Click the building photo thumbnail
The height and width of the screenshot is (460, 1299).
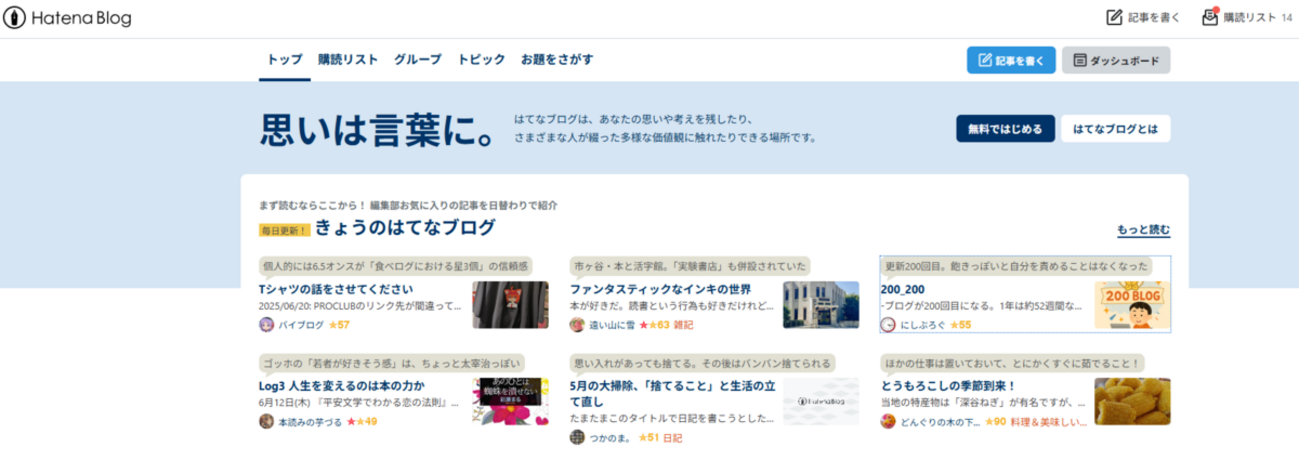[x=820, y=304]
